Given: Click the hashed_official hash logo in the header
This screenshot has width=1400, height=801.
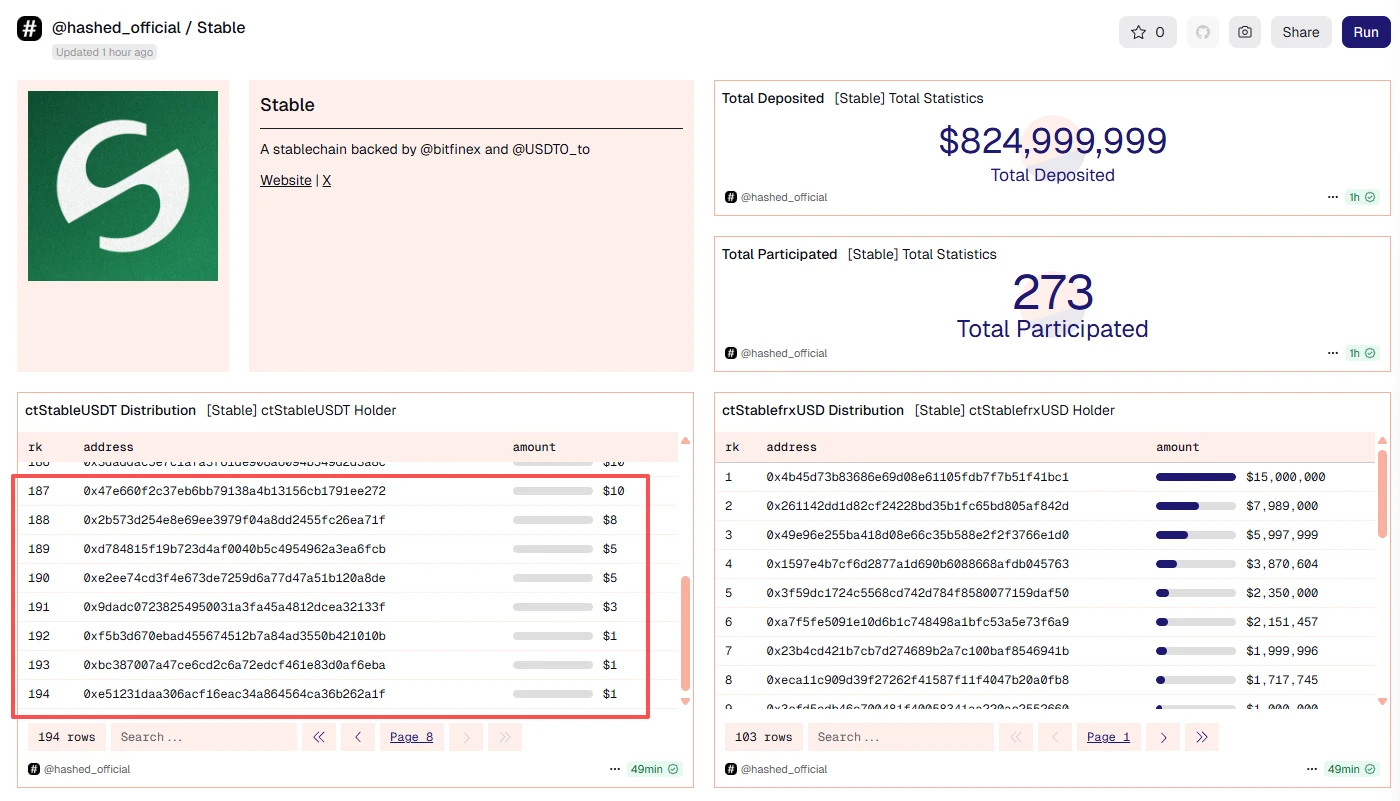Looking at the screenshot, I should pos(29,29).
